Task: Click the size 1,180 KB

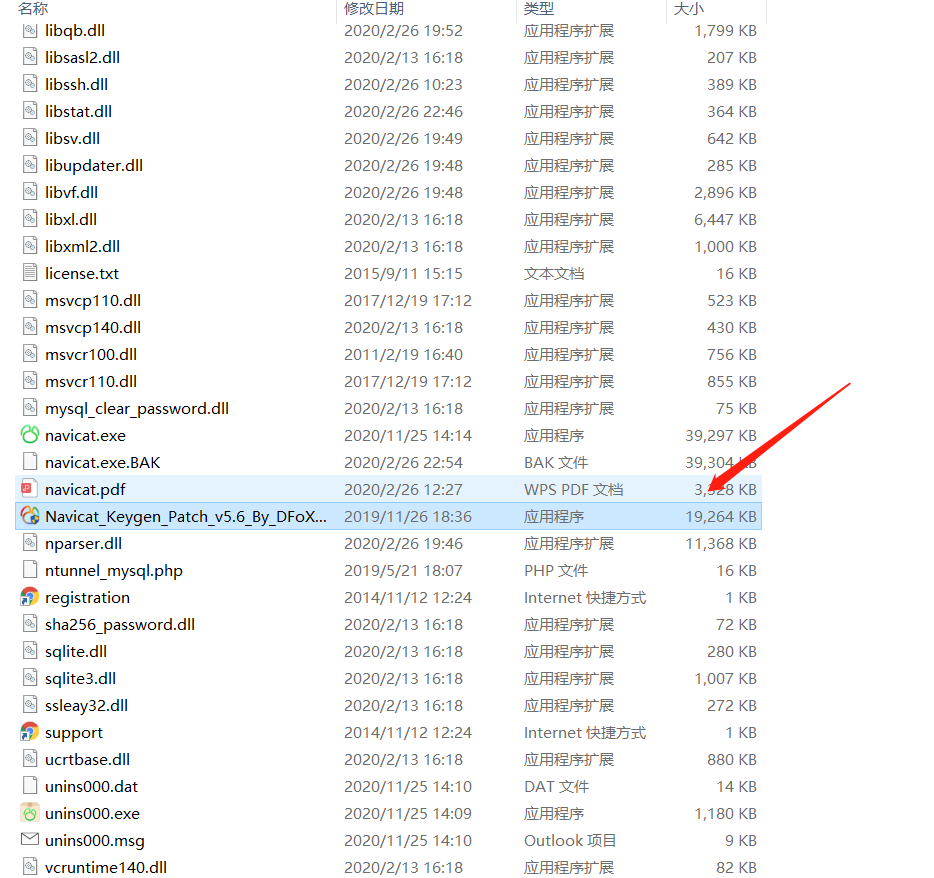Action: pyautogui.click(x=725, y=814)
